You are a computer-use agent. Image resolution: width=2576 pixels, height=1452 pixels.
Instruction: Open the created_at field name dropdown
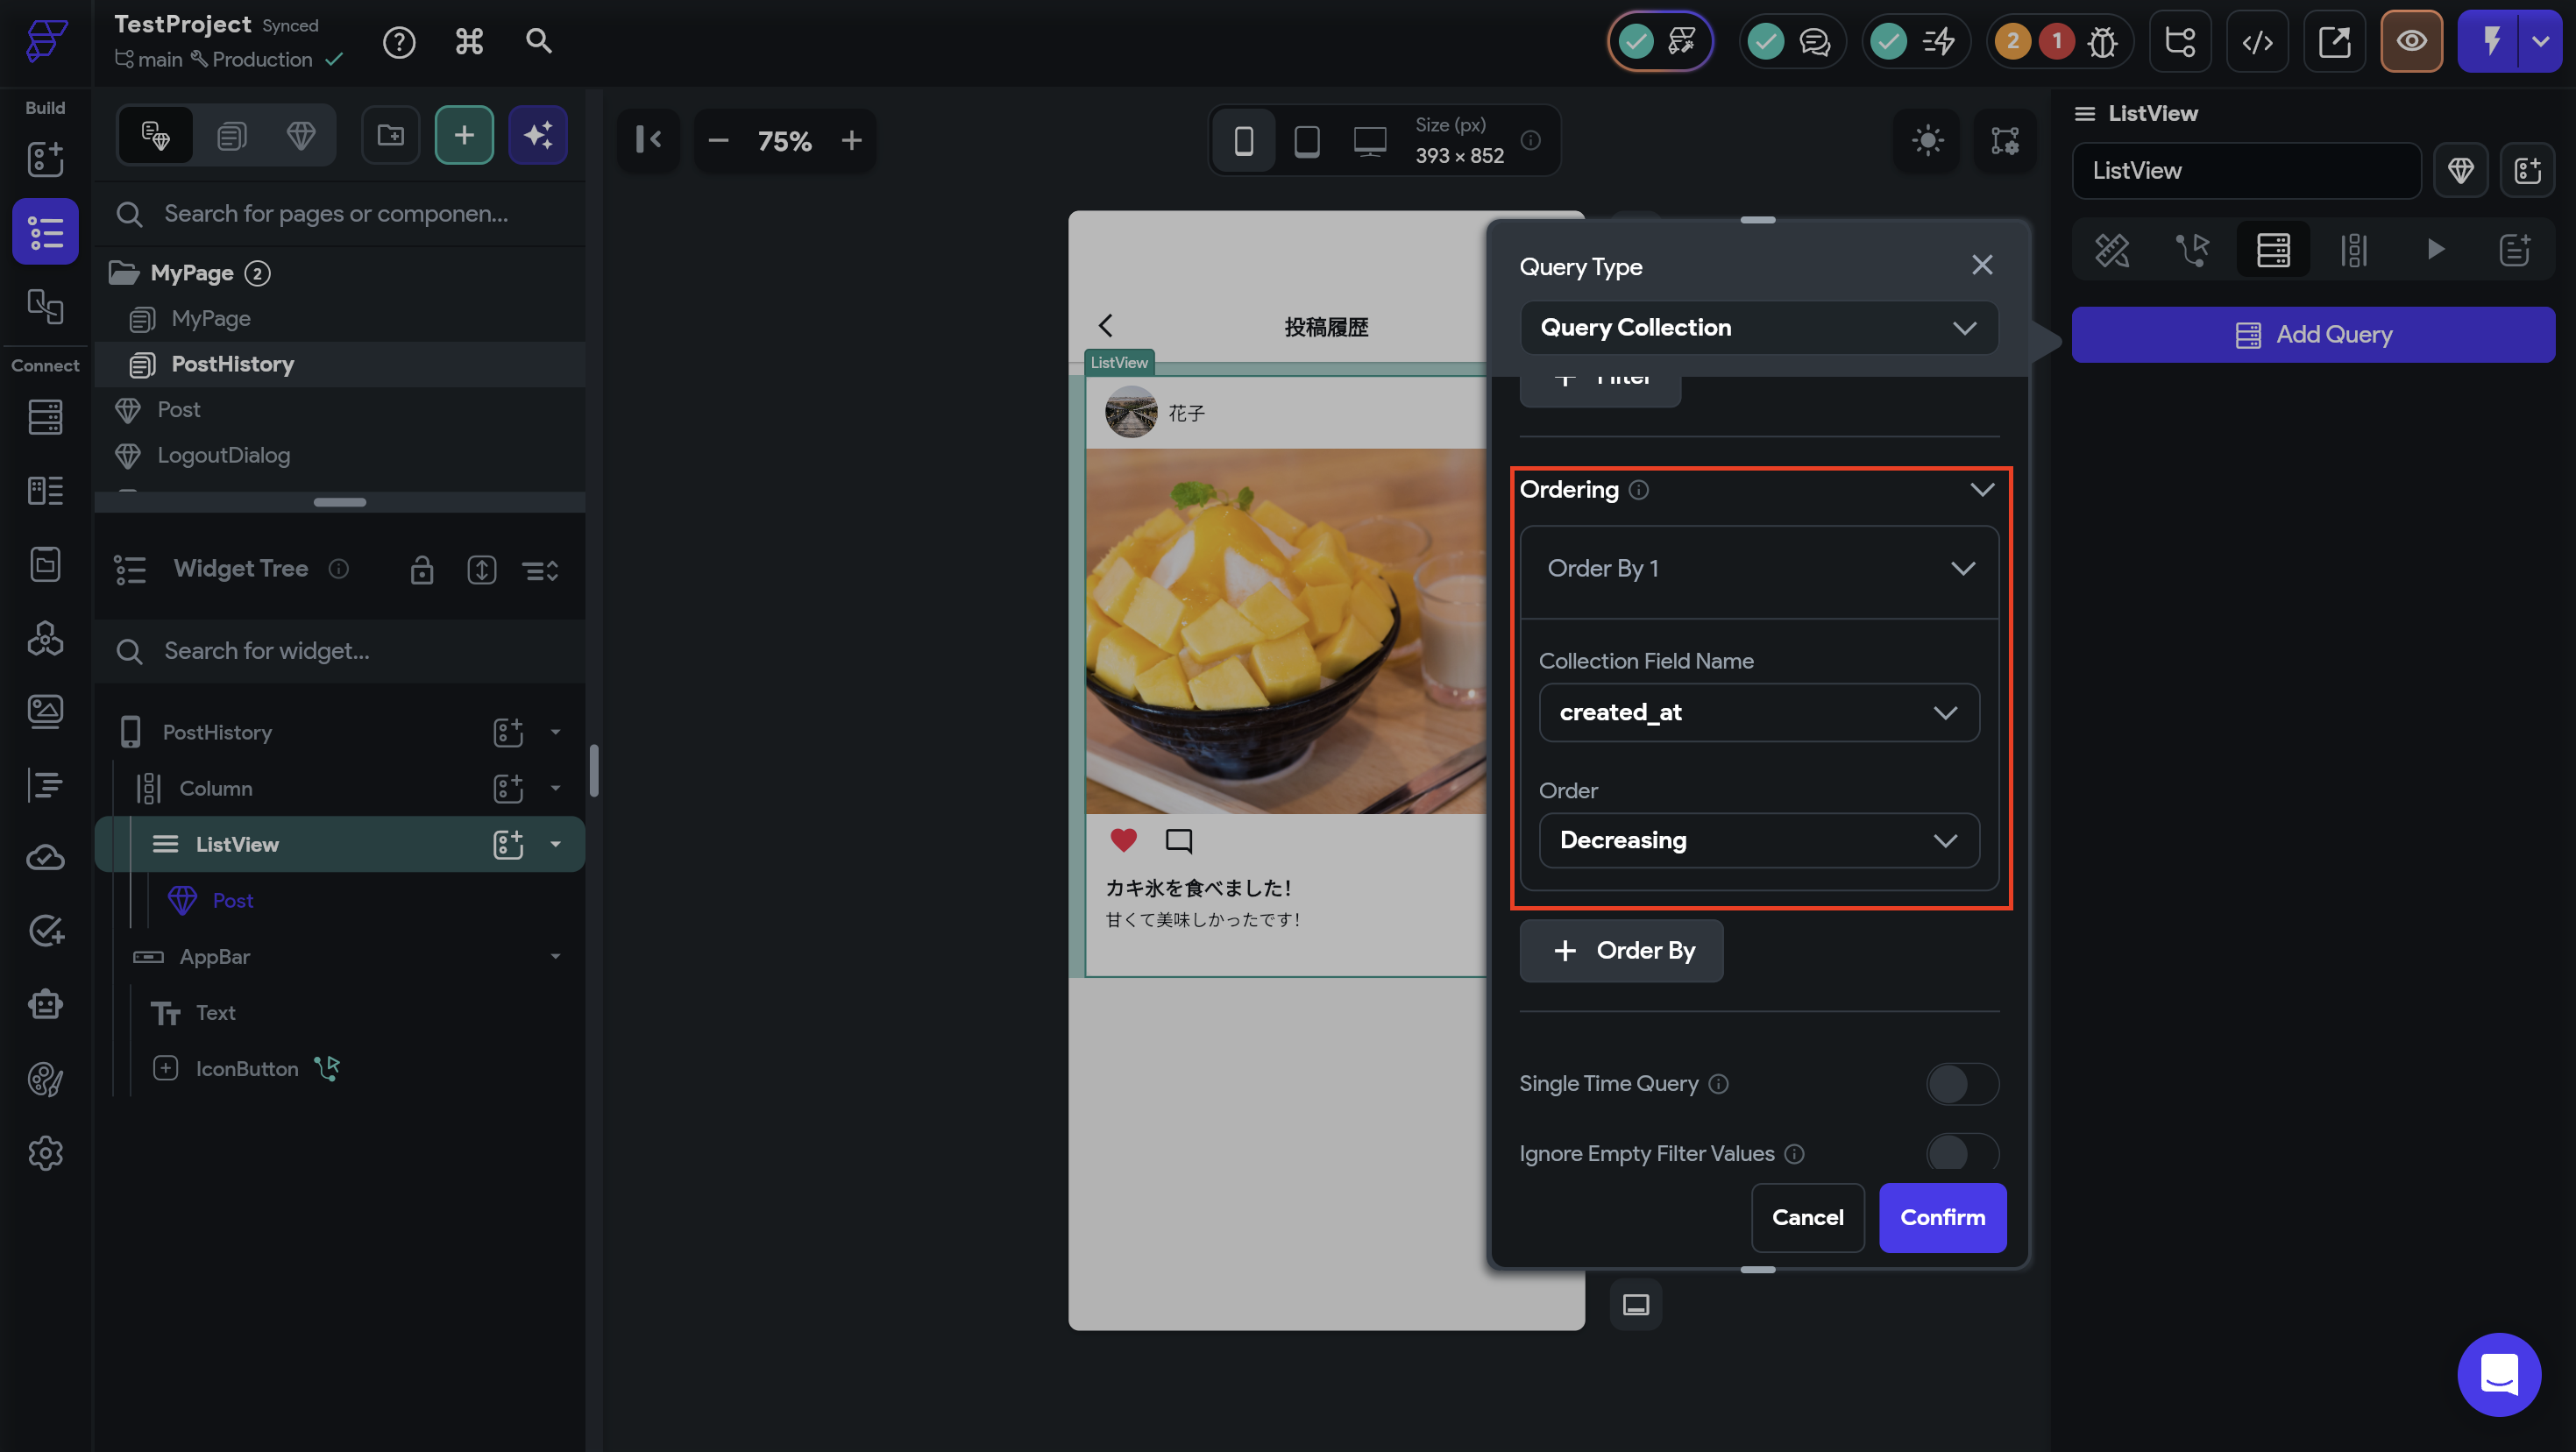click(x=1758, y=712)
